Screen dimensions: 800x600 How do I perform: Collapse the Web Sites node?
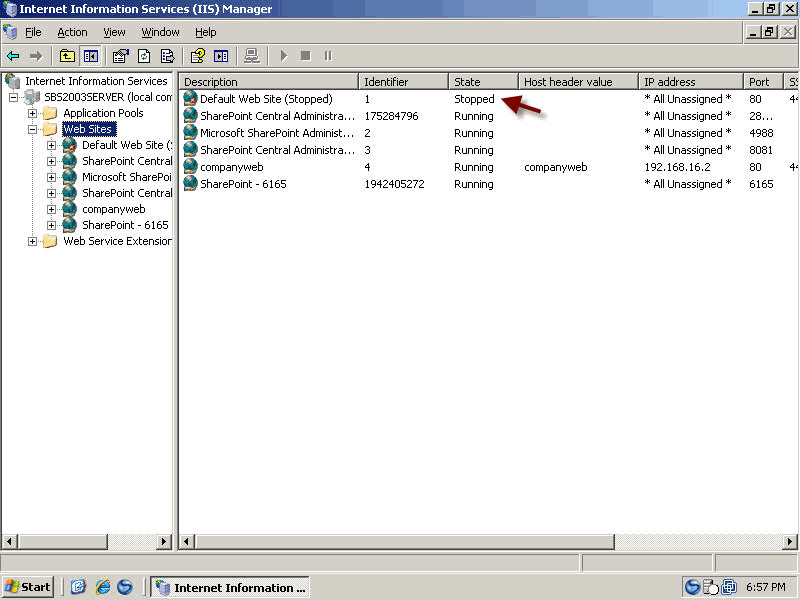32,129
